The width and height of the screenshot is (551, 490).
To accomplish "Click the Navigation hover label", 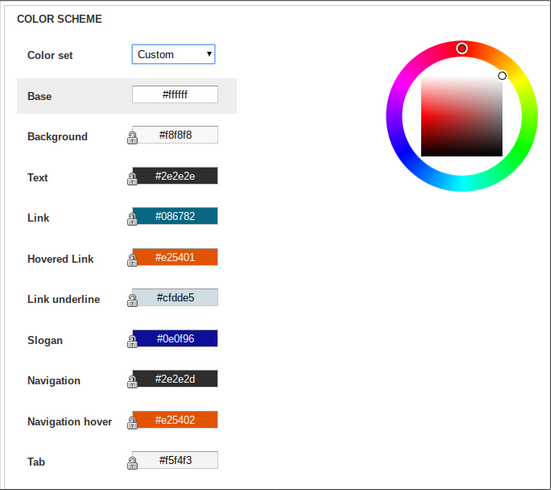I will (70, 421).
